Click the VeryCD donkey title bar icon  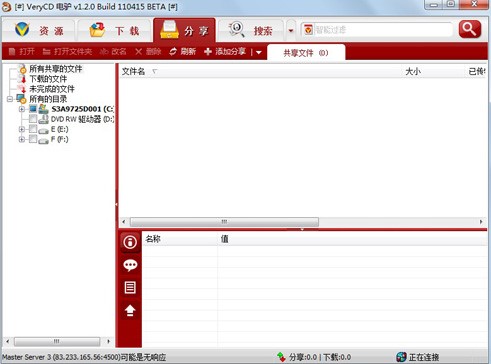(x=6, y=6)
